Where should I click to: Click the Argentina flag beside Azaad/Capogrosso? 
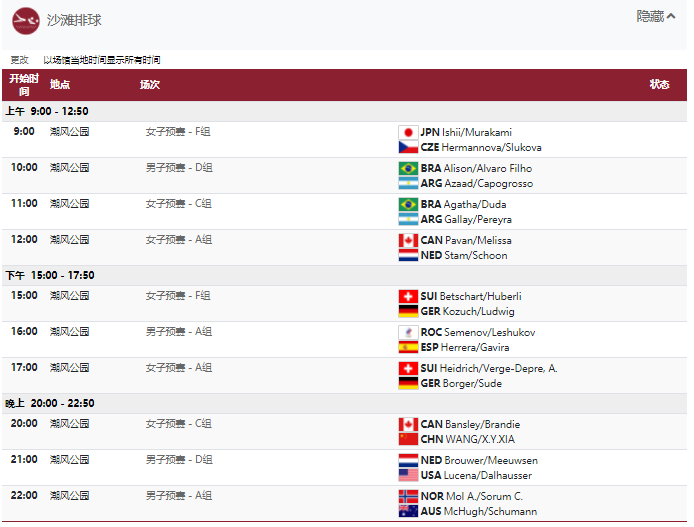click(408, 183)
